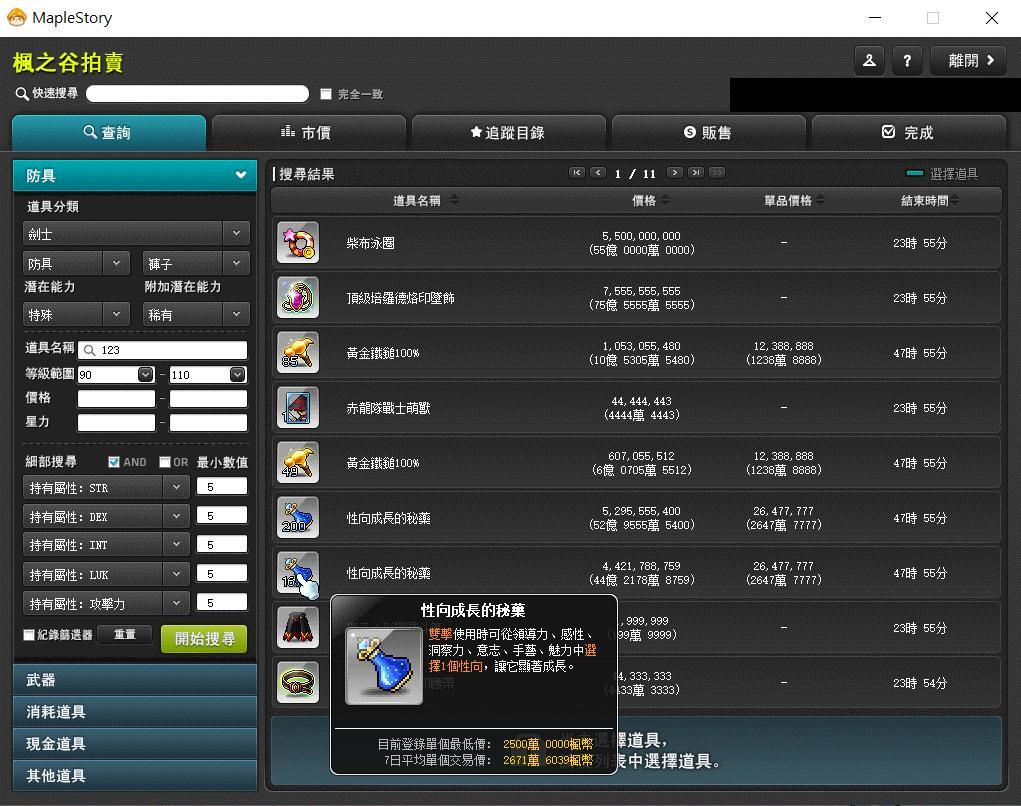Click the account profile icon near top right
The image size is (1021, 806).
(869, 60)
